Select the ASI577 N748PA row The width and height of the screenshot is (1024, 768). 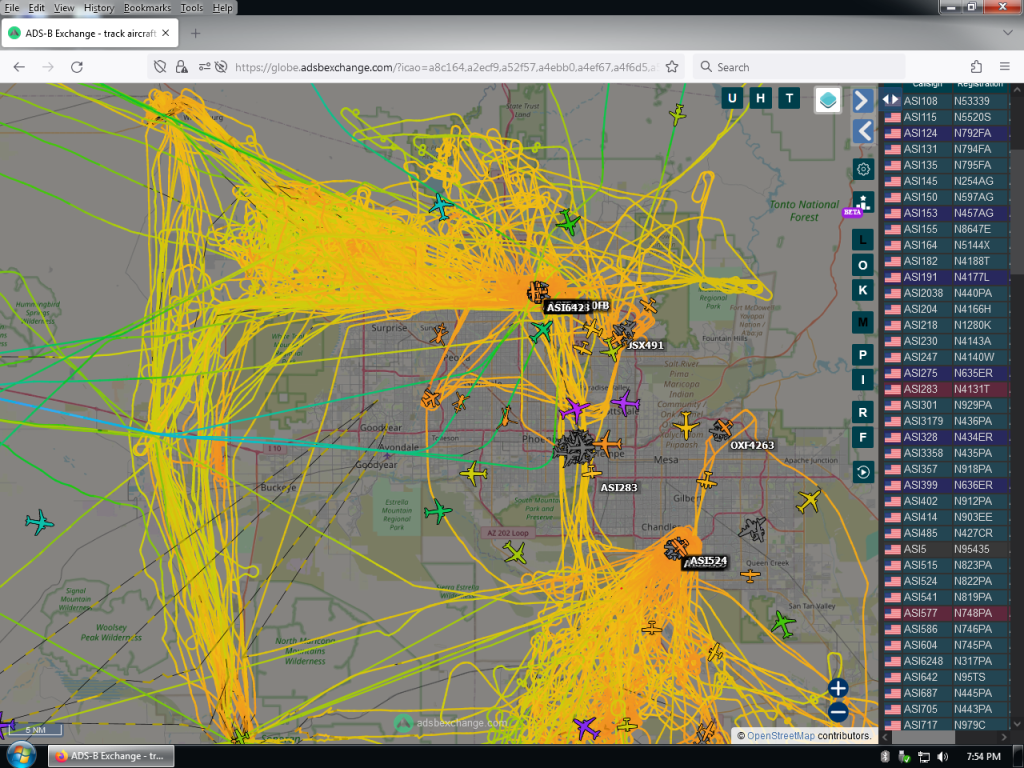(x=946, y=613)
